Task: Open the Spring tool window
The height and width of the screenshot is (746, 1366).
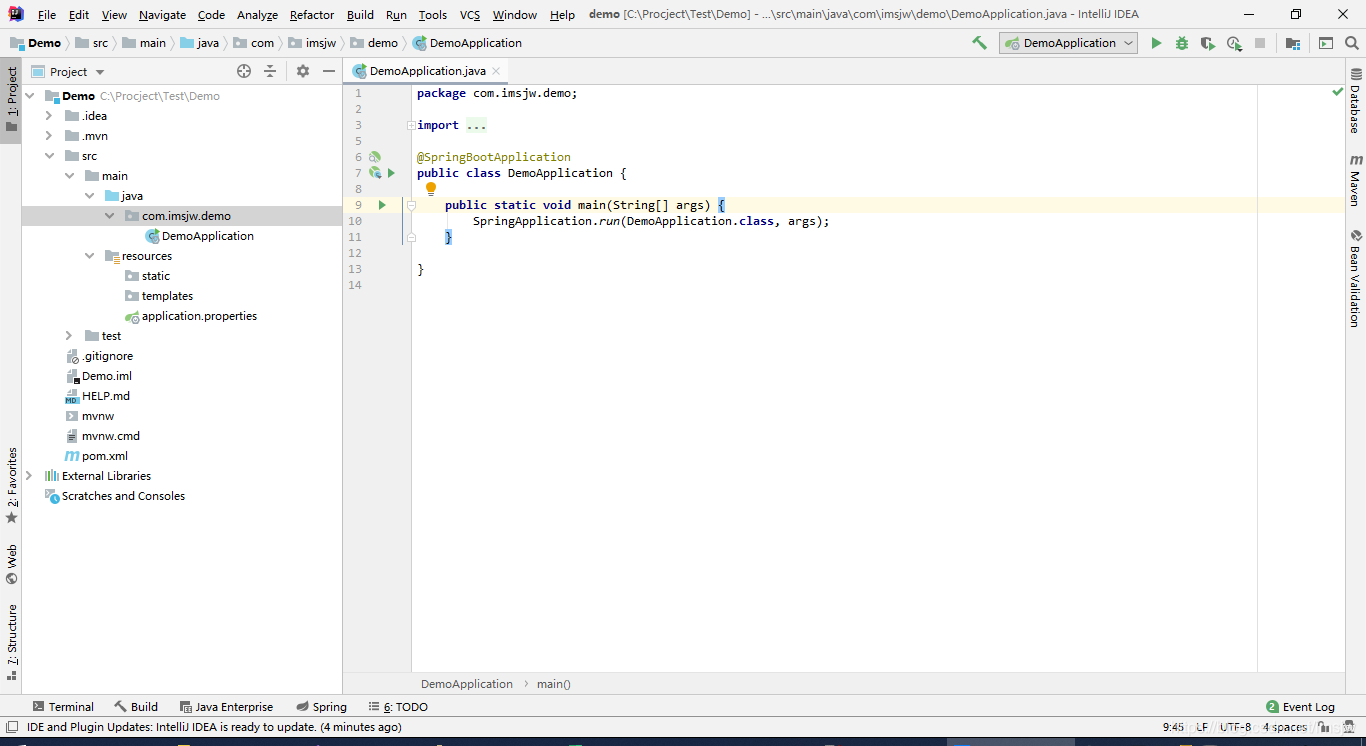Action: point(320,706)
